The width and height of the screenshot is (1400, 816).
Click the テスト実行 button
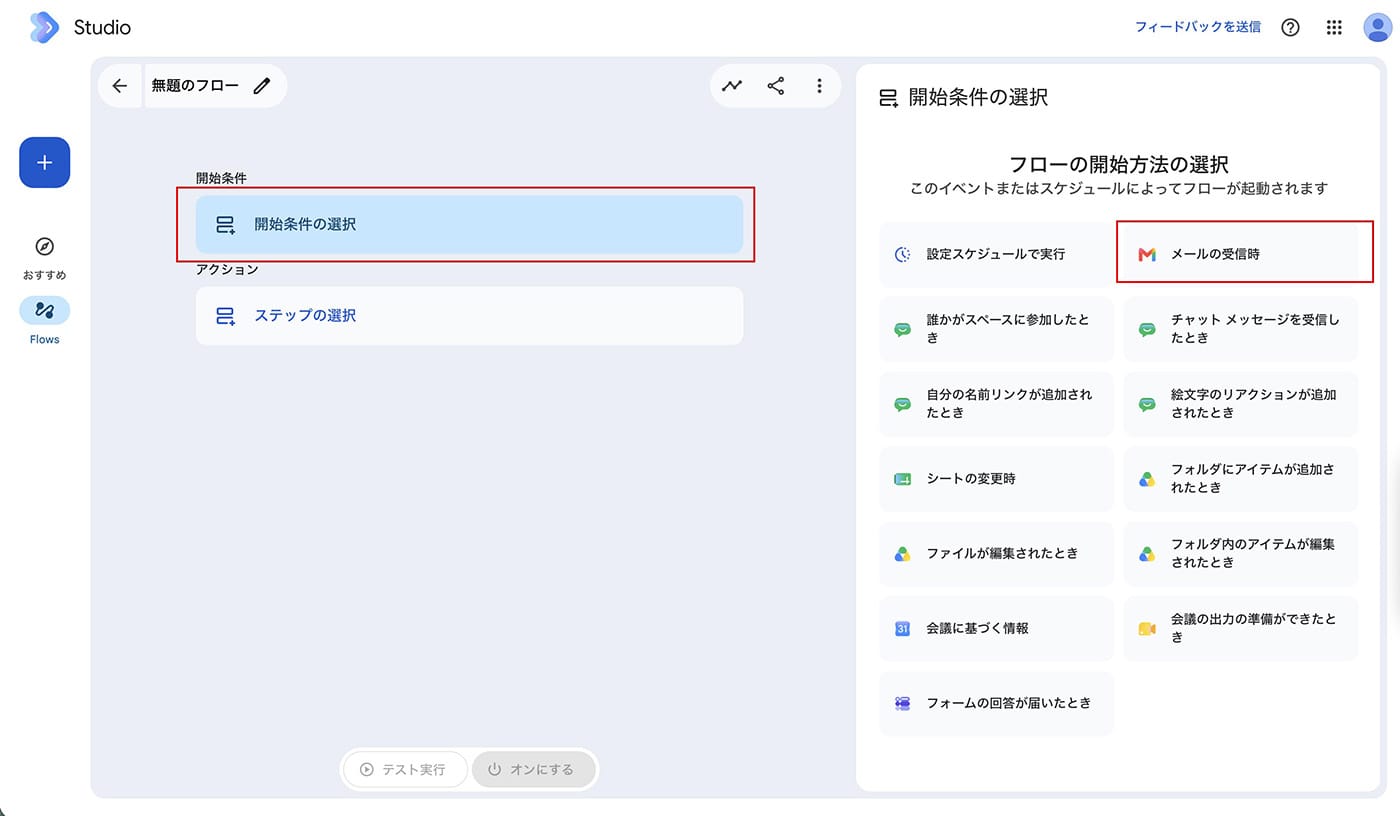[405, 769]
